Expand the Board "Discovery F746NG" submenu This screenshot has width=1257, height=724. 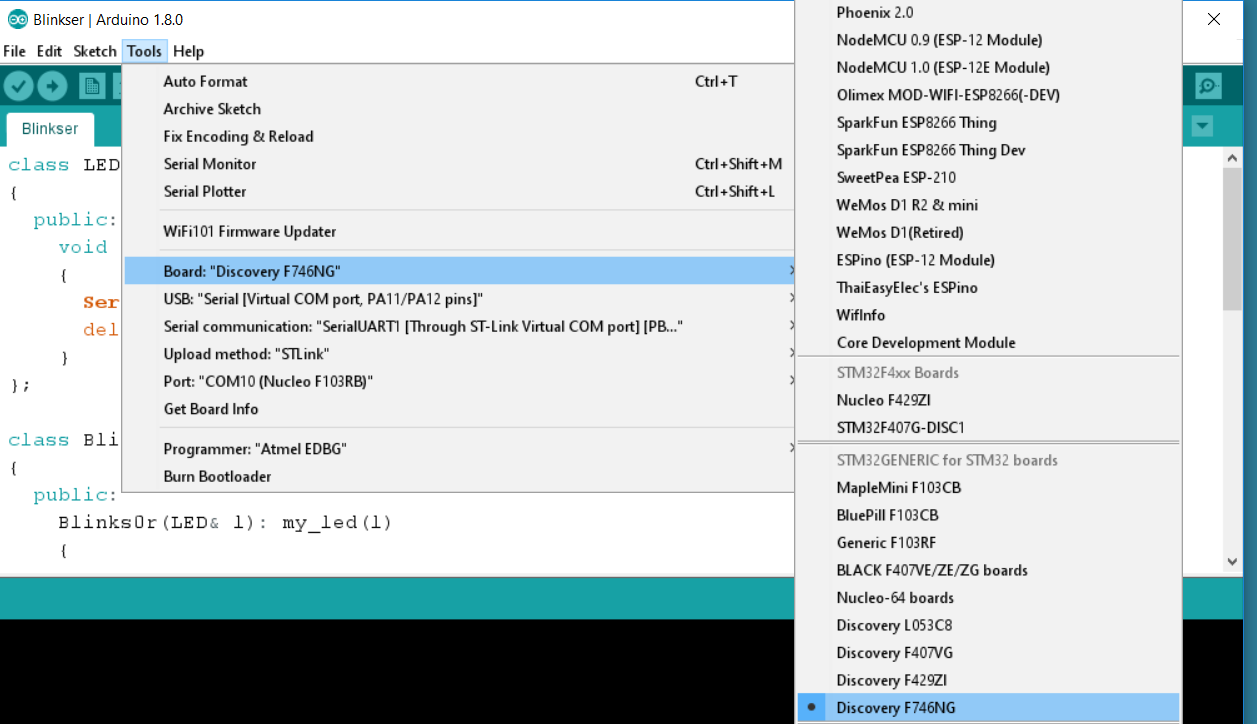click(x=459, y=271)
